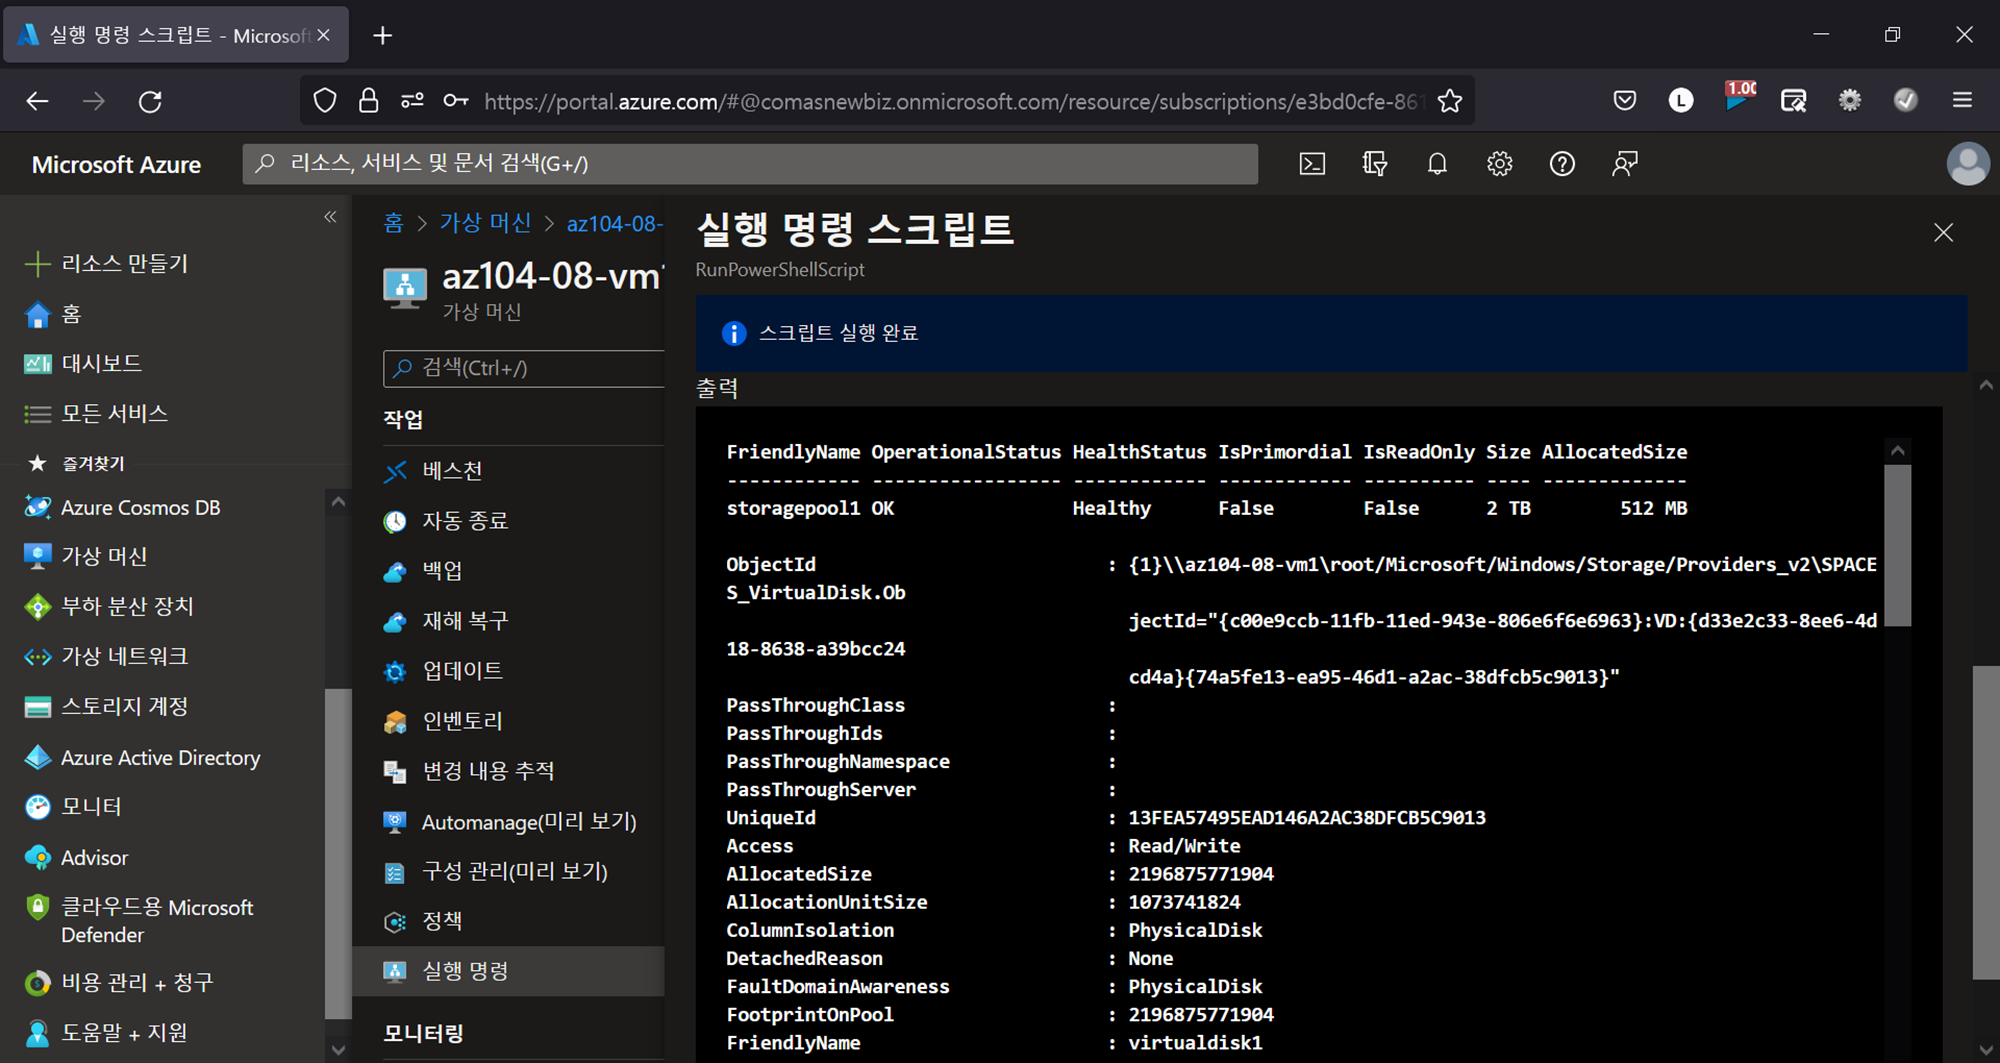This screenshot has width=2000, height=1063.
Task: Focus the global resource search bar
Action: click(750, 164)
